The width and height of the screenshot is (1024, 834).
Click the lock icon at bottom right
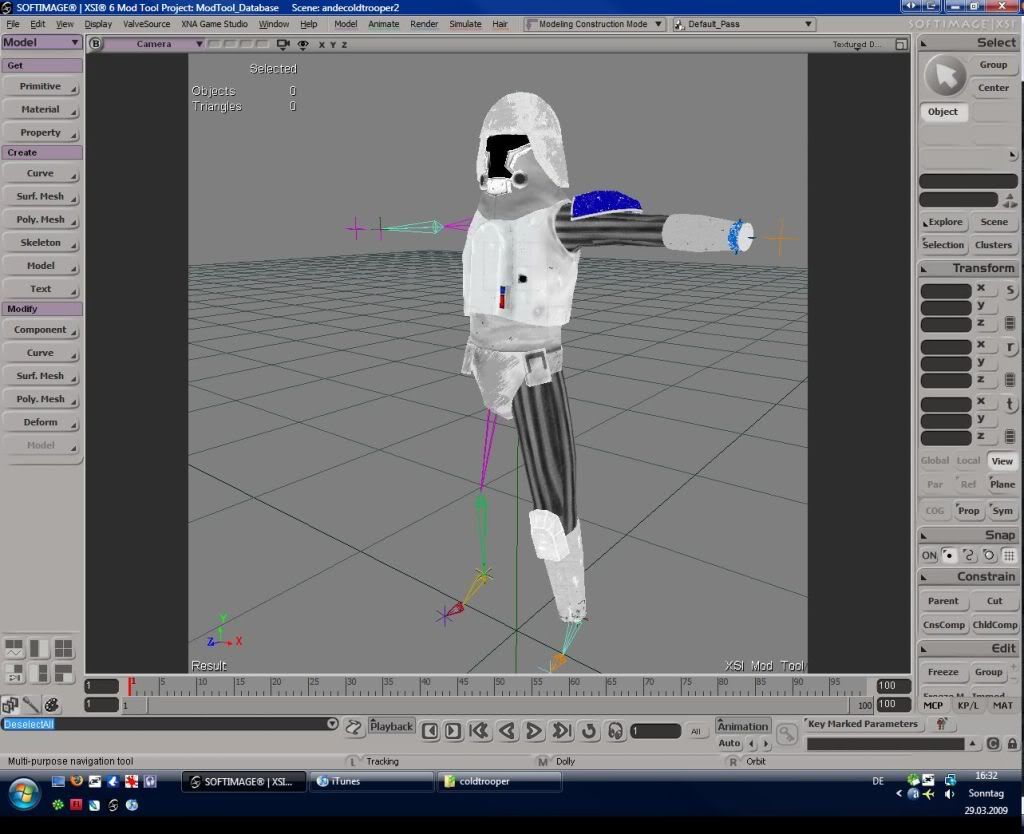click(x=1012, y=743)
